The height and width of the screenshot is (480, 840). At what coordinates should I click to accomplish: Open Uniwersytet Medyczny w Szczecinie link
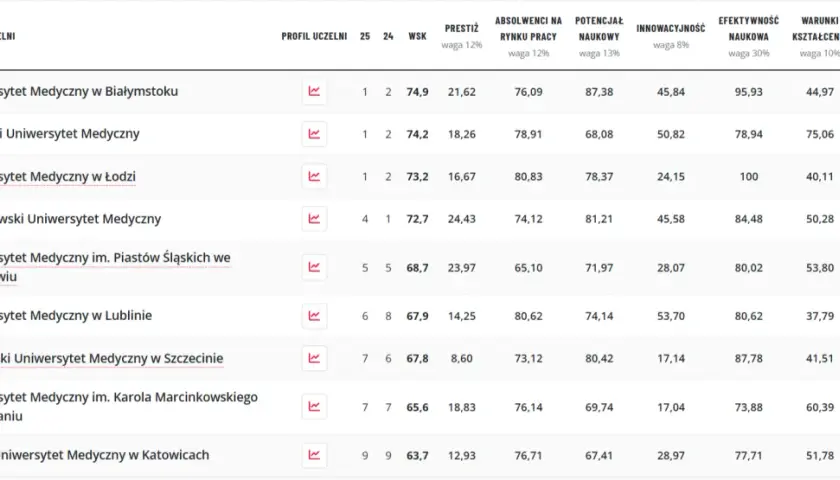[x=111, y=358]
